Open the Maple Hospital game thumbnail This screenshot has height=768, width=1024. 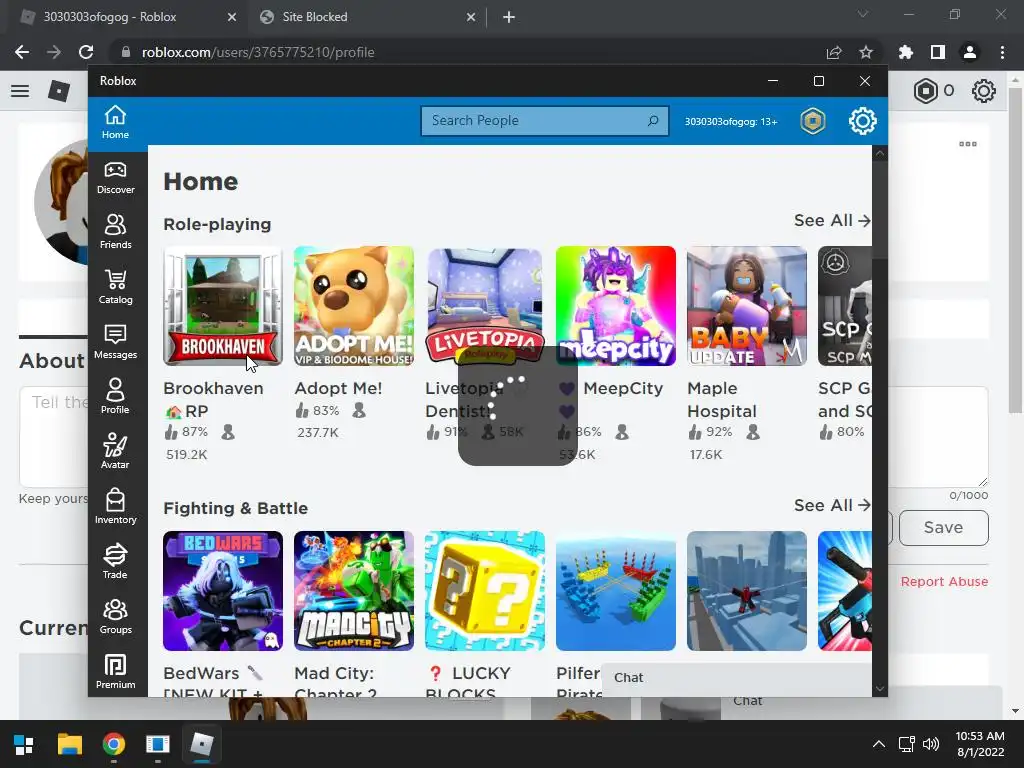point(746,306)
